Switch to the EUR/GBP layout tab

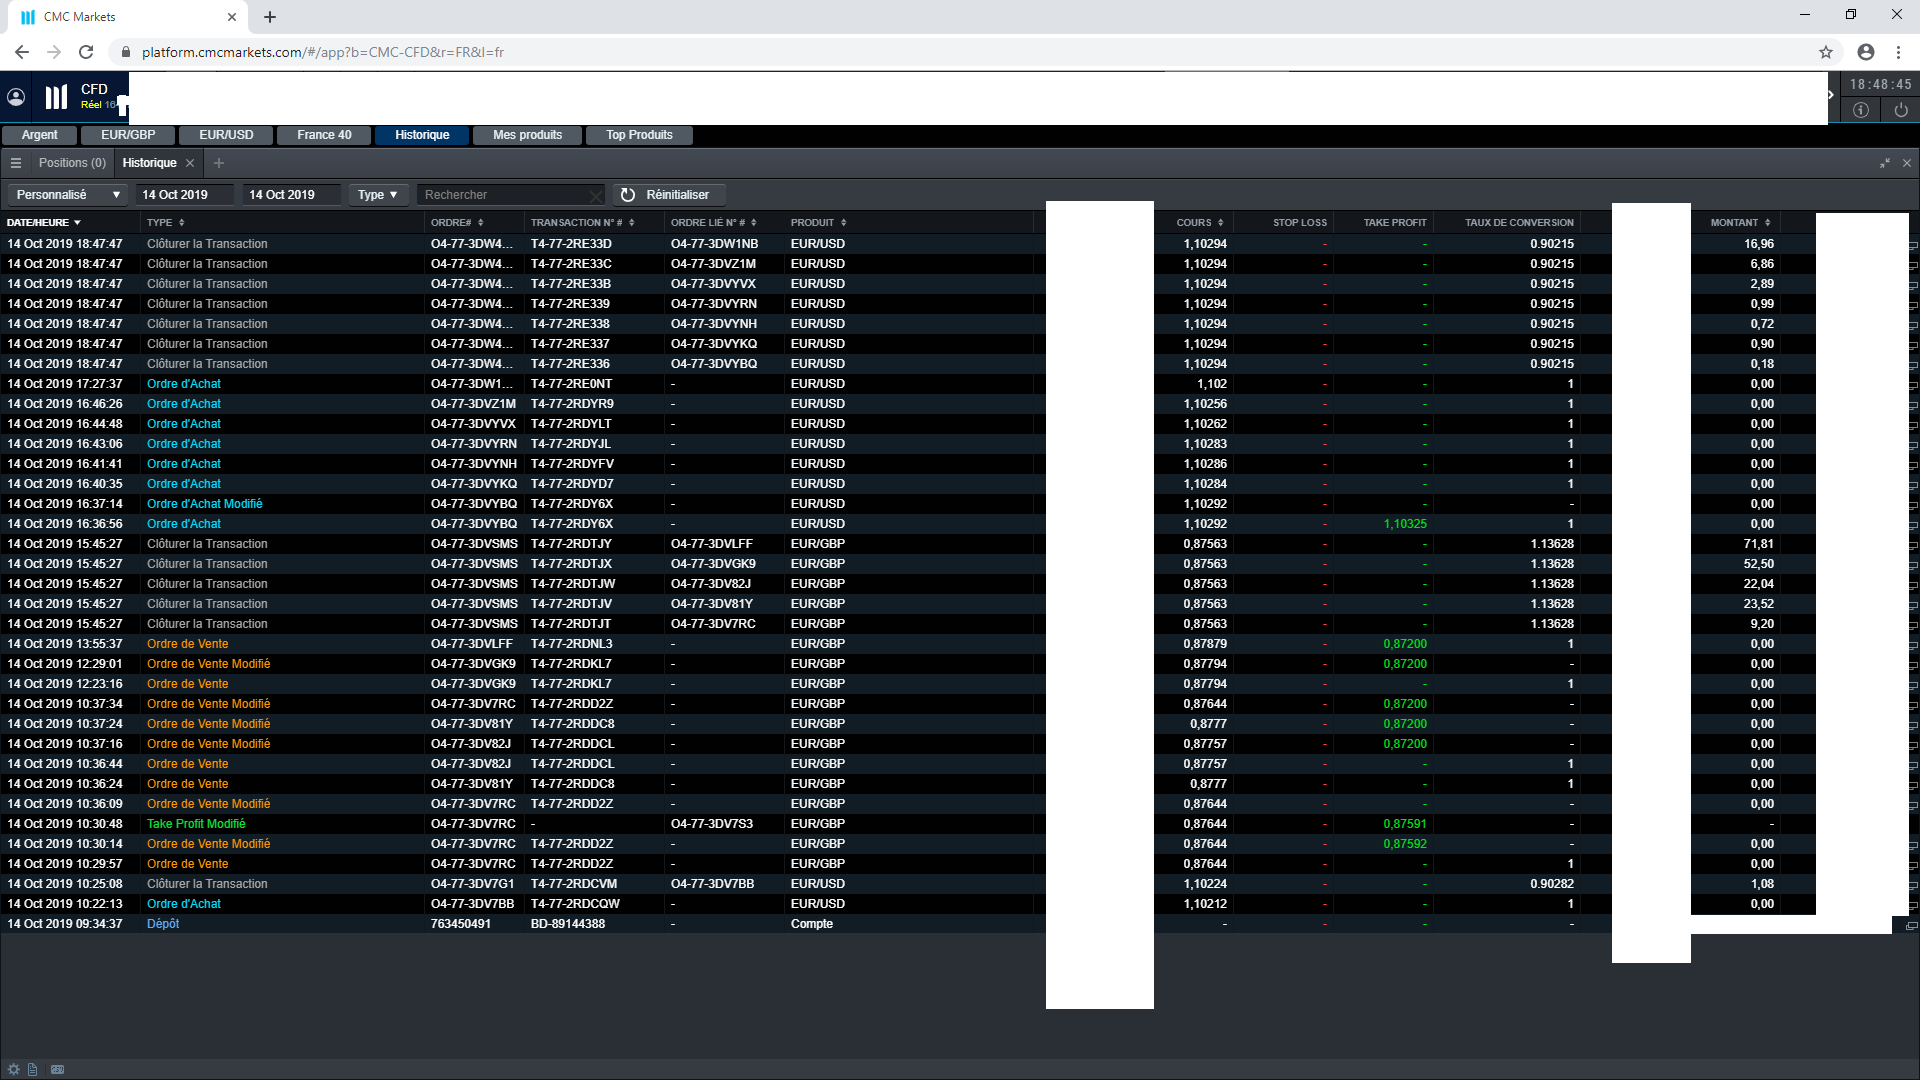point(128,135)
